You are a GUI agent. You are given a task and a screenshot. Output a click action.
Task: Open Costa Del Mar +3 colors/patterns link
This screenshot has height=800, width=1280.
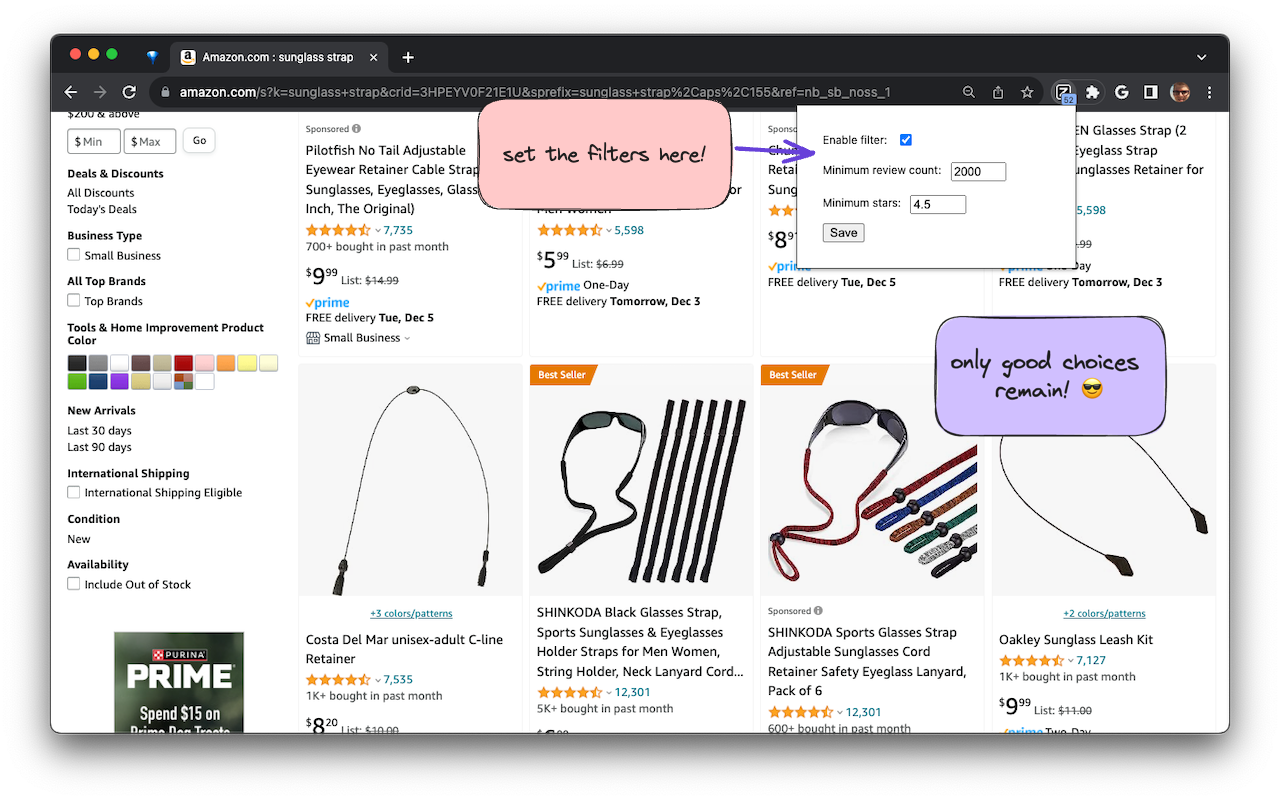411,614
